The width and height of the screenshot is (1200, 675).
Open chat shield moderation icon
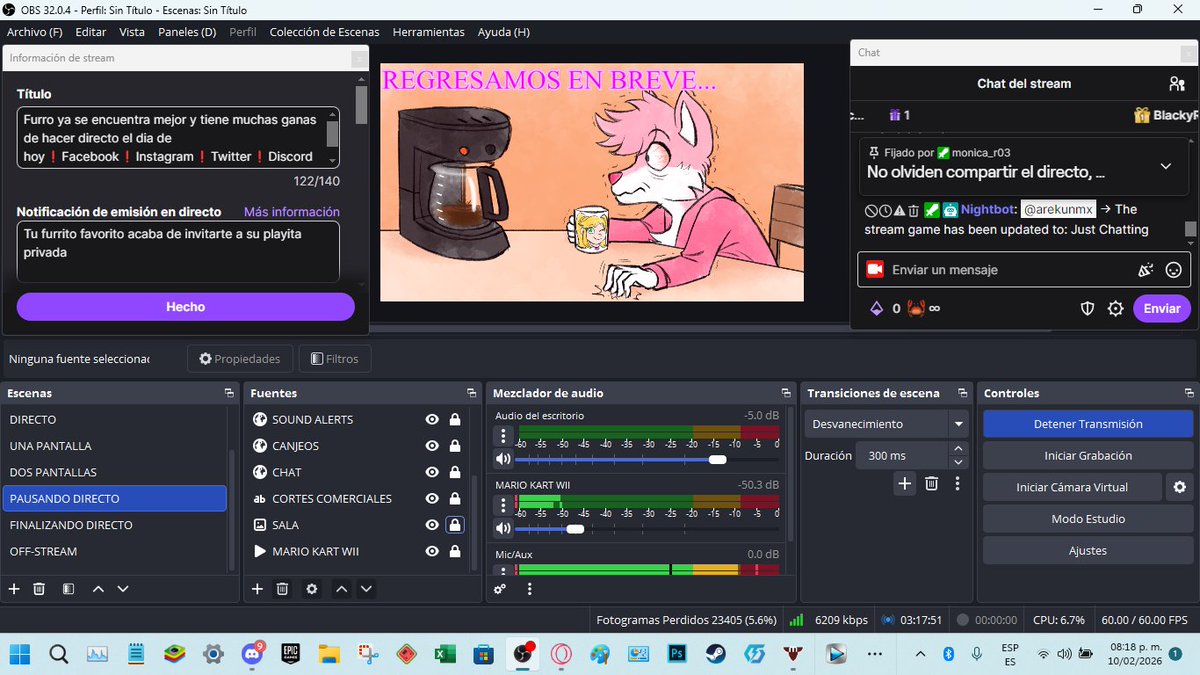pos(1088,309)
